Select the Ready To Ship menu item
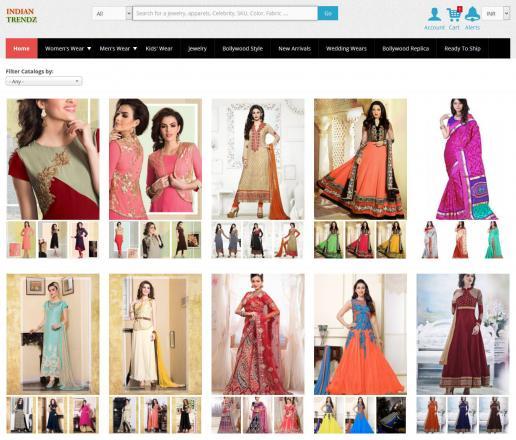 pyautogui.click(x=462, y=48)
